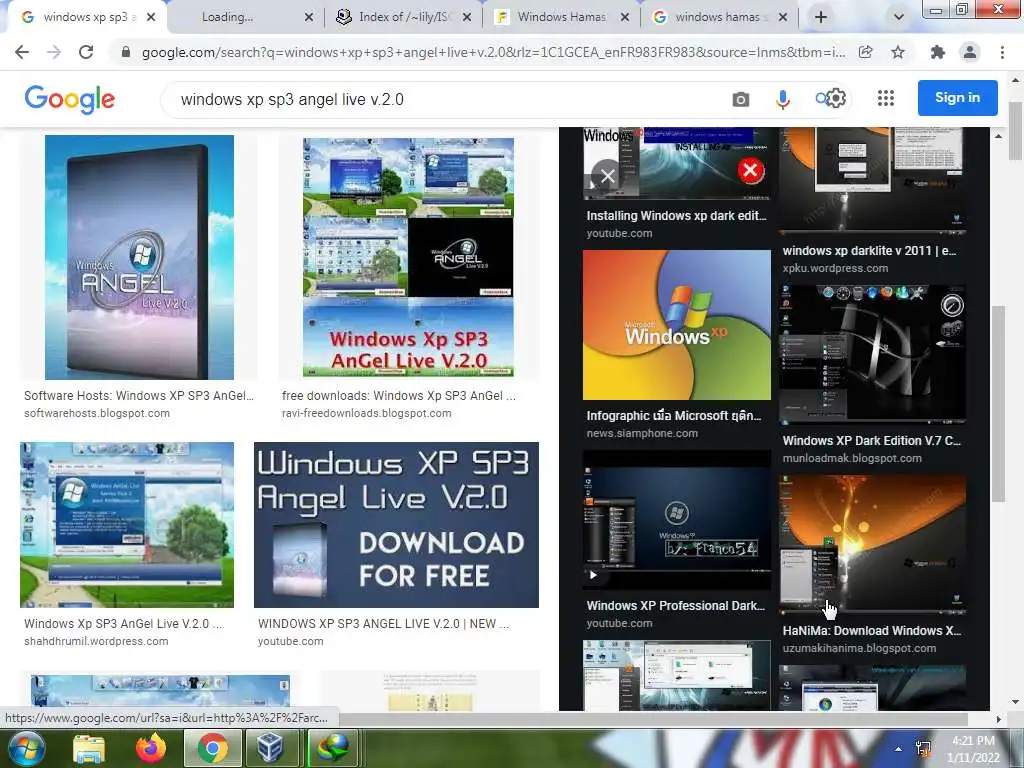
Task: Open the tab search dropdown chevron
Action: tap(899, 17)
